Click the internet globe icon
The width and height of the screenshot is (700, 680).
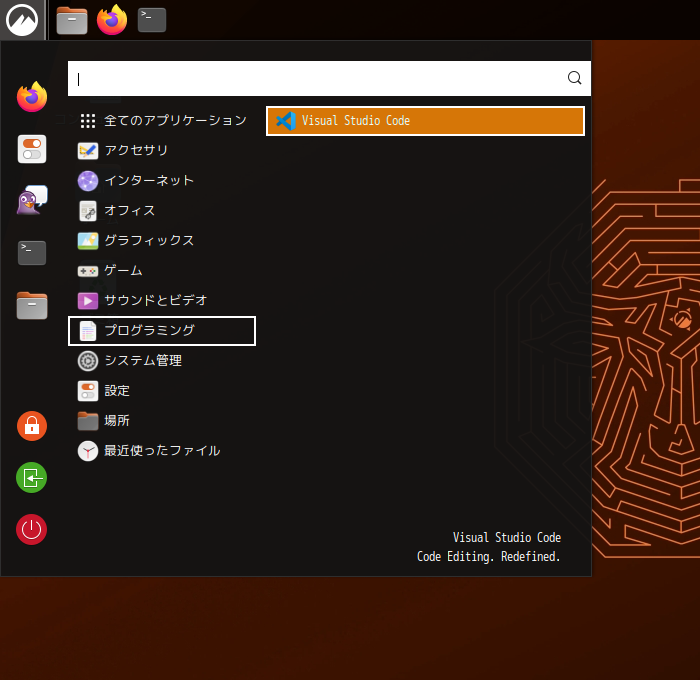coord(88,181)
